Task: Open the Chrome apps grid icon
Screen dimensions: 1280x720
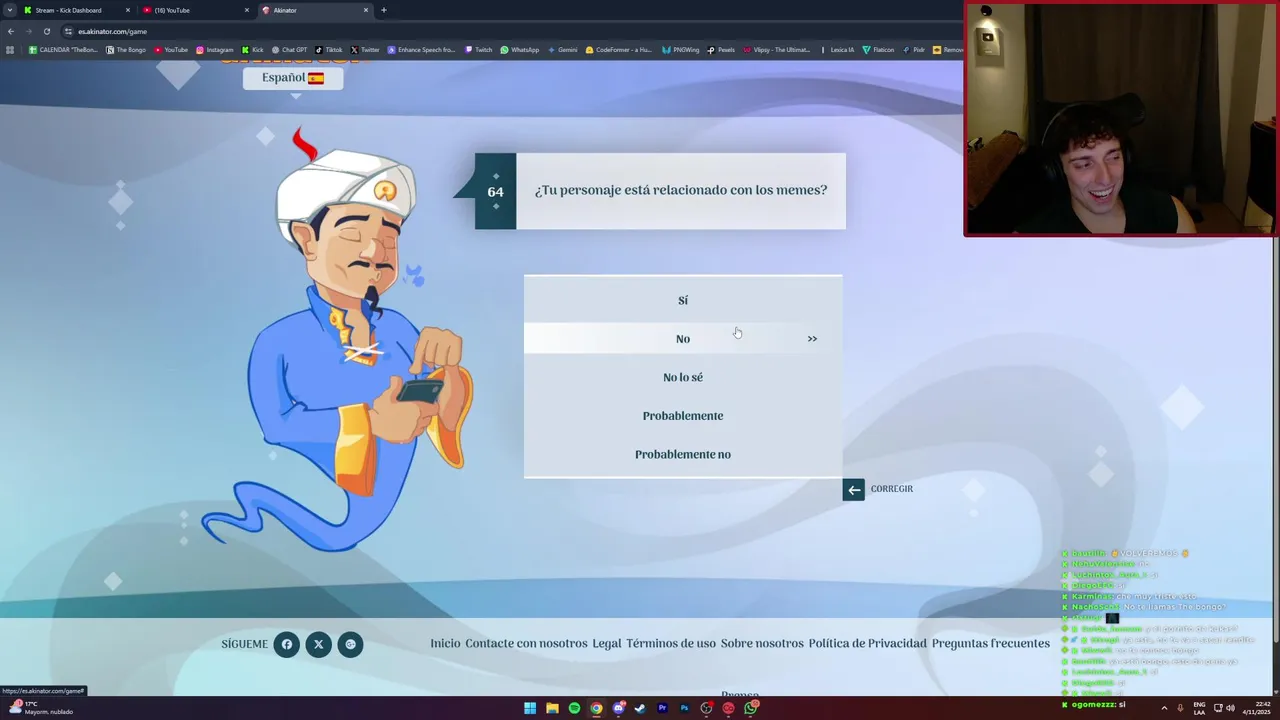Action: [10, 50]
